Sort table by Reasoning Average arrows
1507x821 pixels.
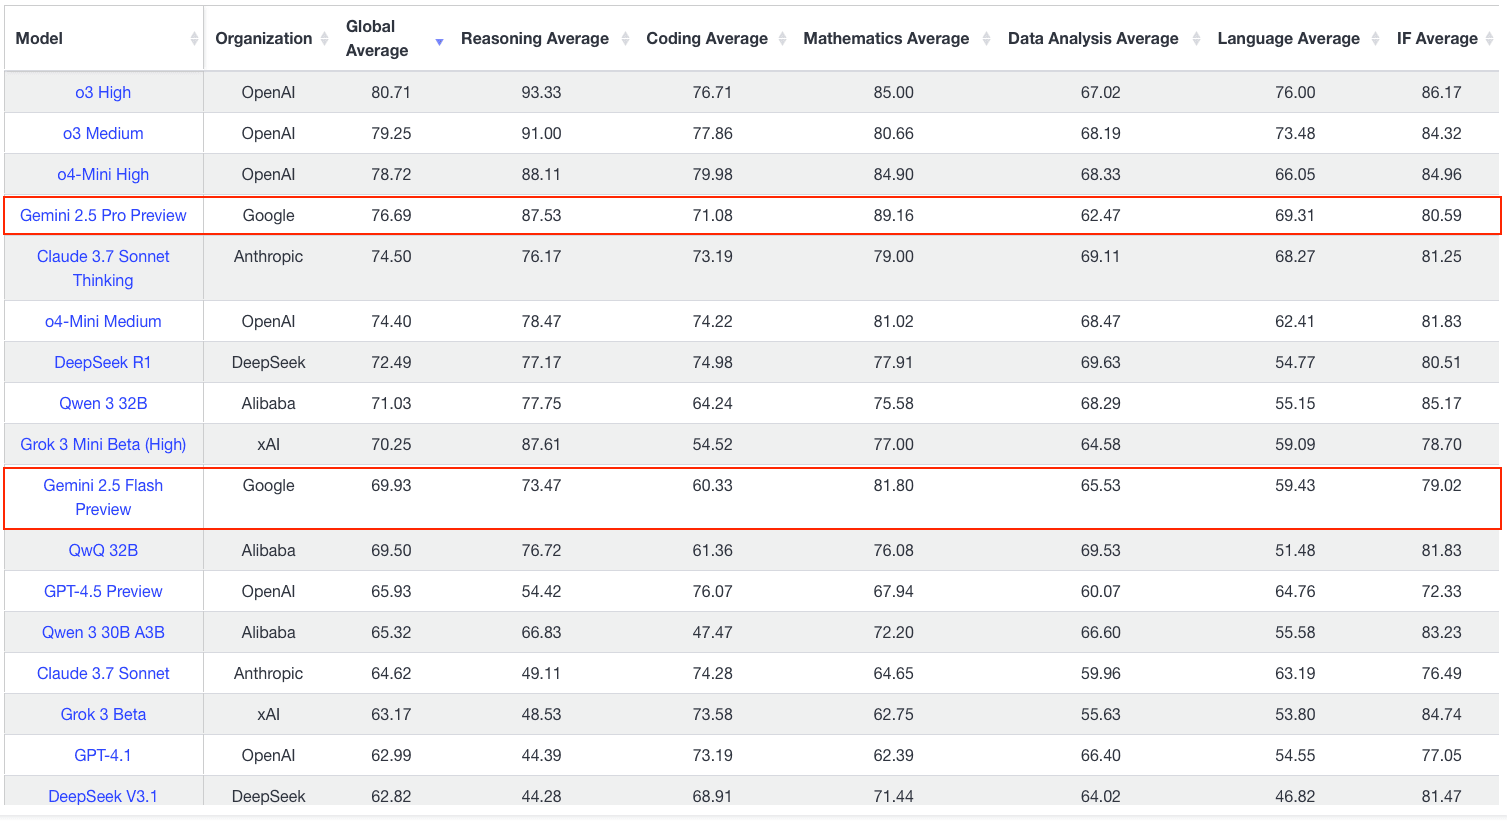[625, 39]
